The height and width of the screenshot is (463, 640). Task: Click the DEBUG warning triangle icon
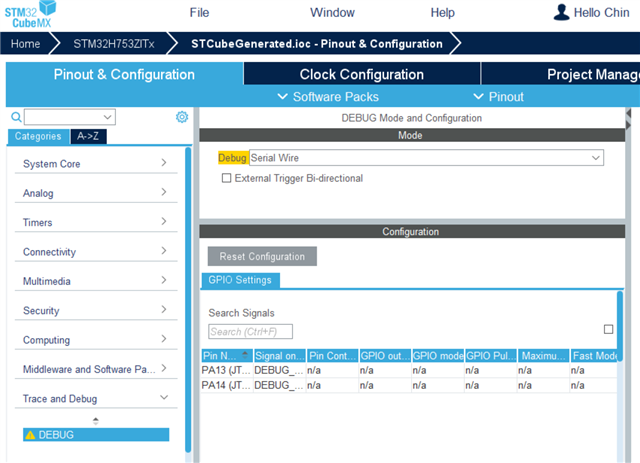coord(30,435)
